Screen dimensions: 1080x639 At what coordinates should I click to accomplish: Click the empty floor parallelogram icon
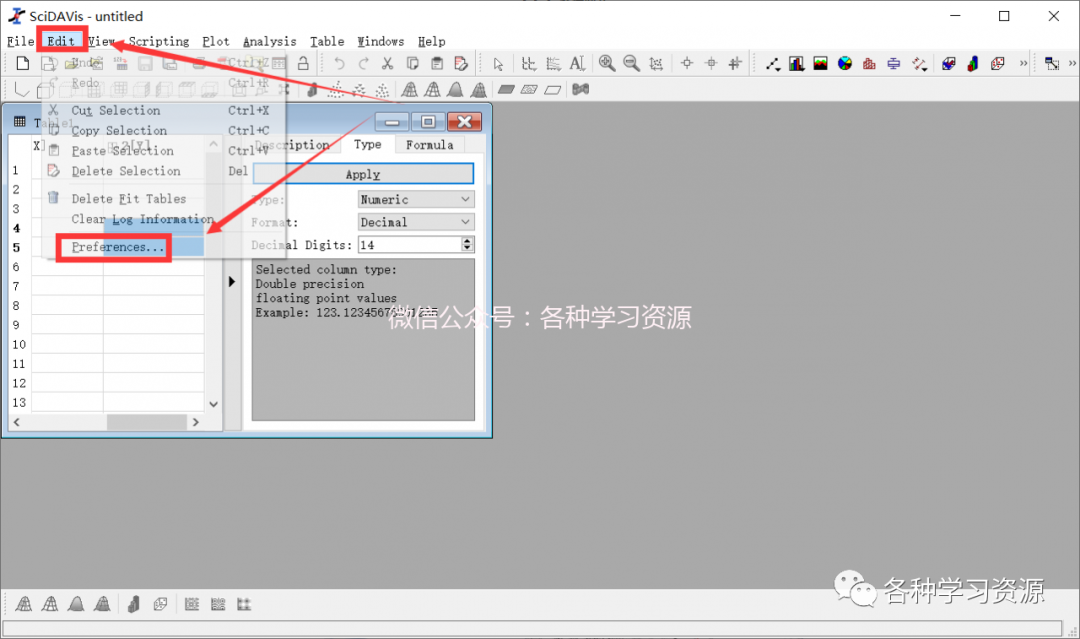coord(552,90)
